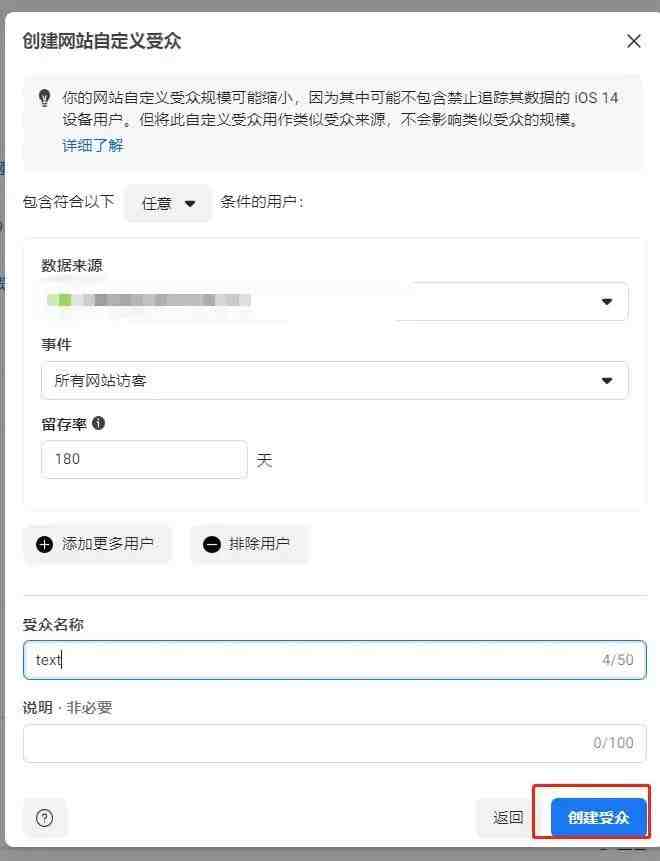Image resolution: width=660 pixels, height=861 pixels.
Task: Click the 受众名称 field containing text
Action: pos(334,659)
